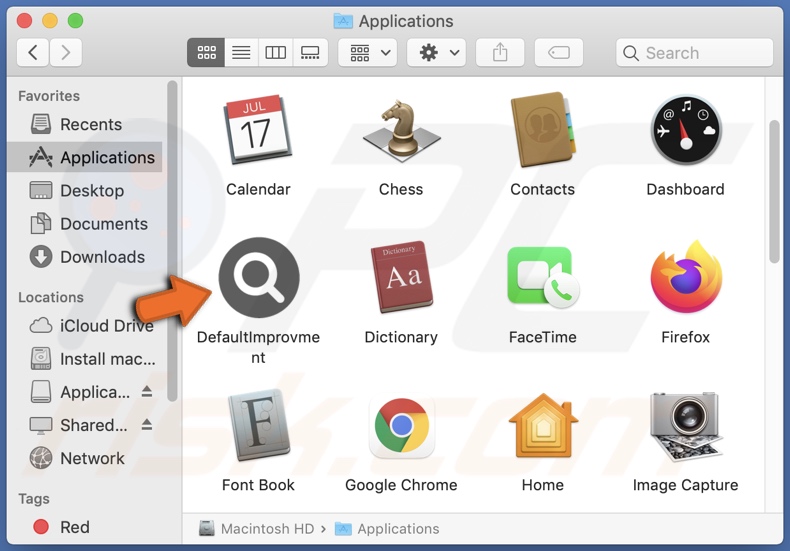Open the Calendar app icon
The width and height of the screenshot is (790, 551).
(257, 129)
